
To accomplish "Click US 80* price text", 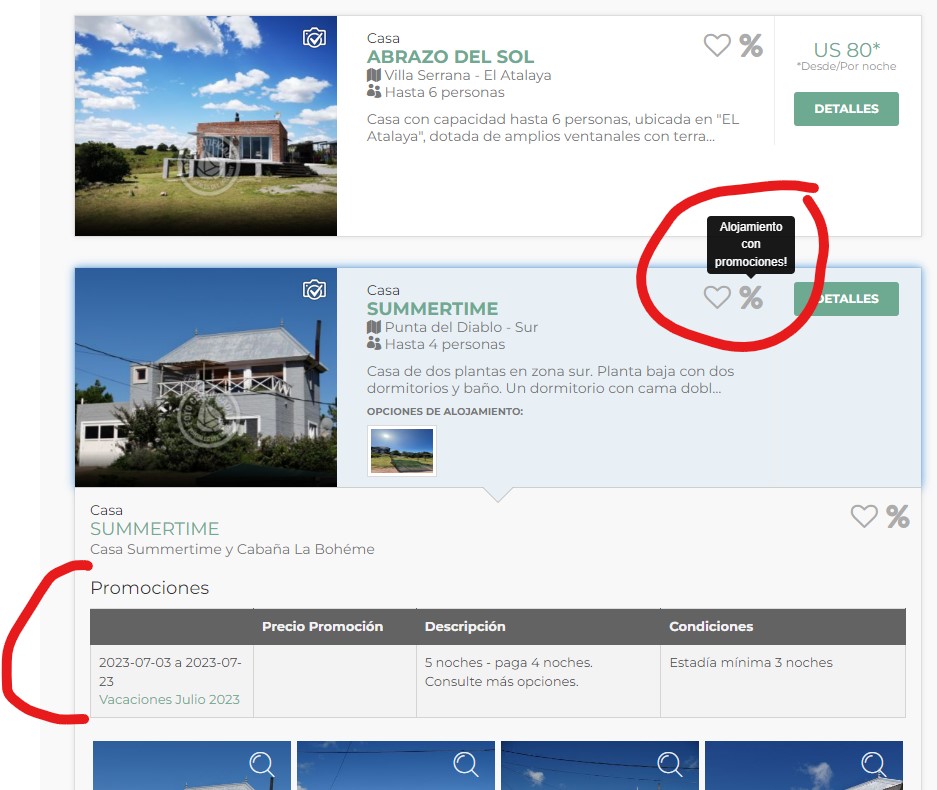I will pos(847,50).
